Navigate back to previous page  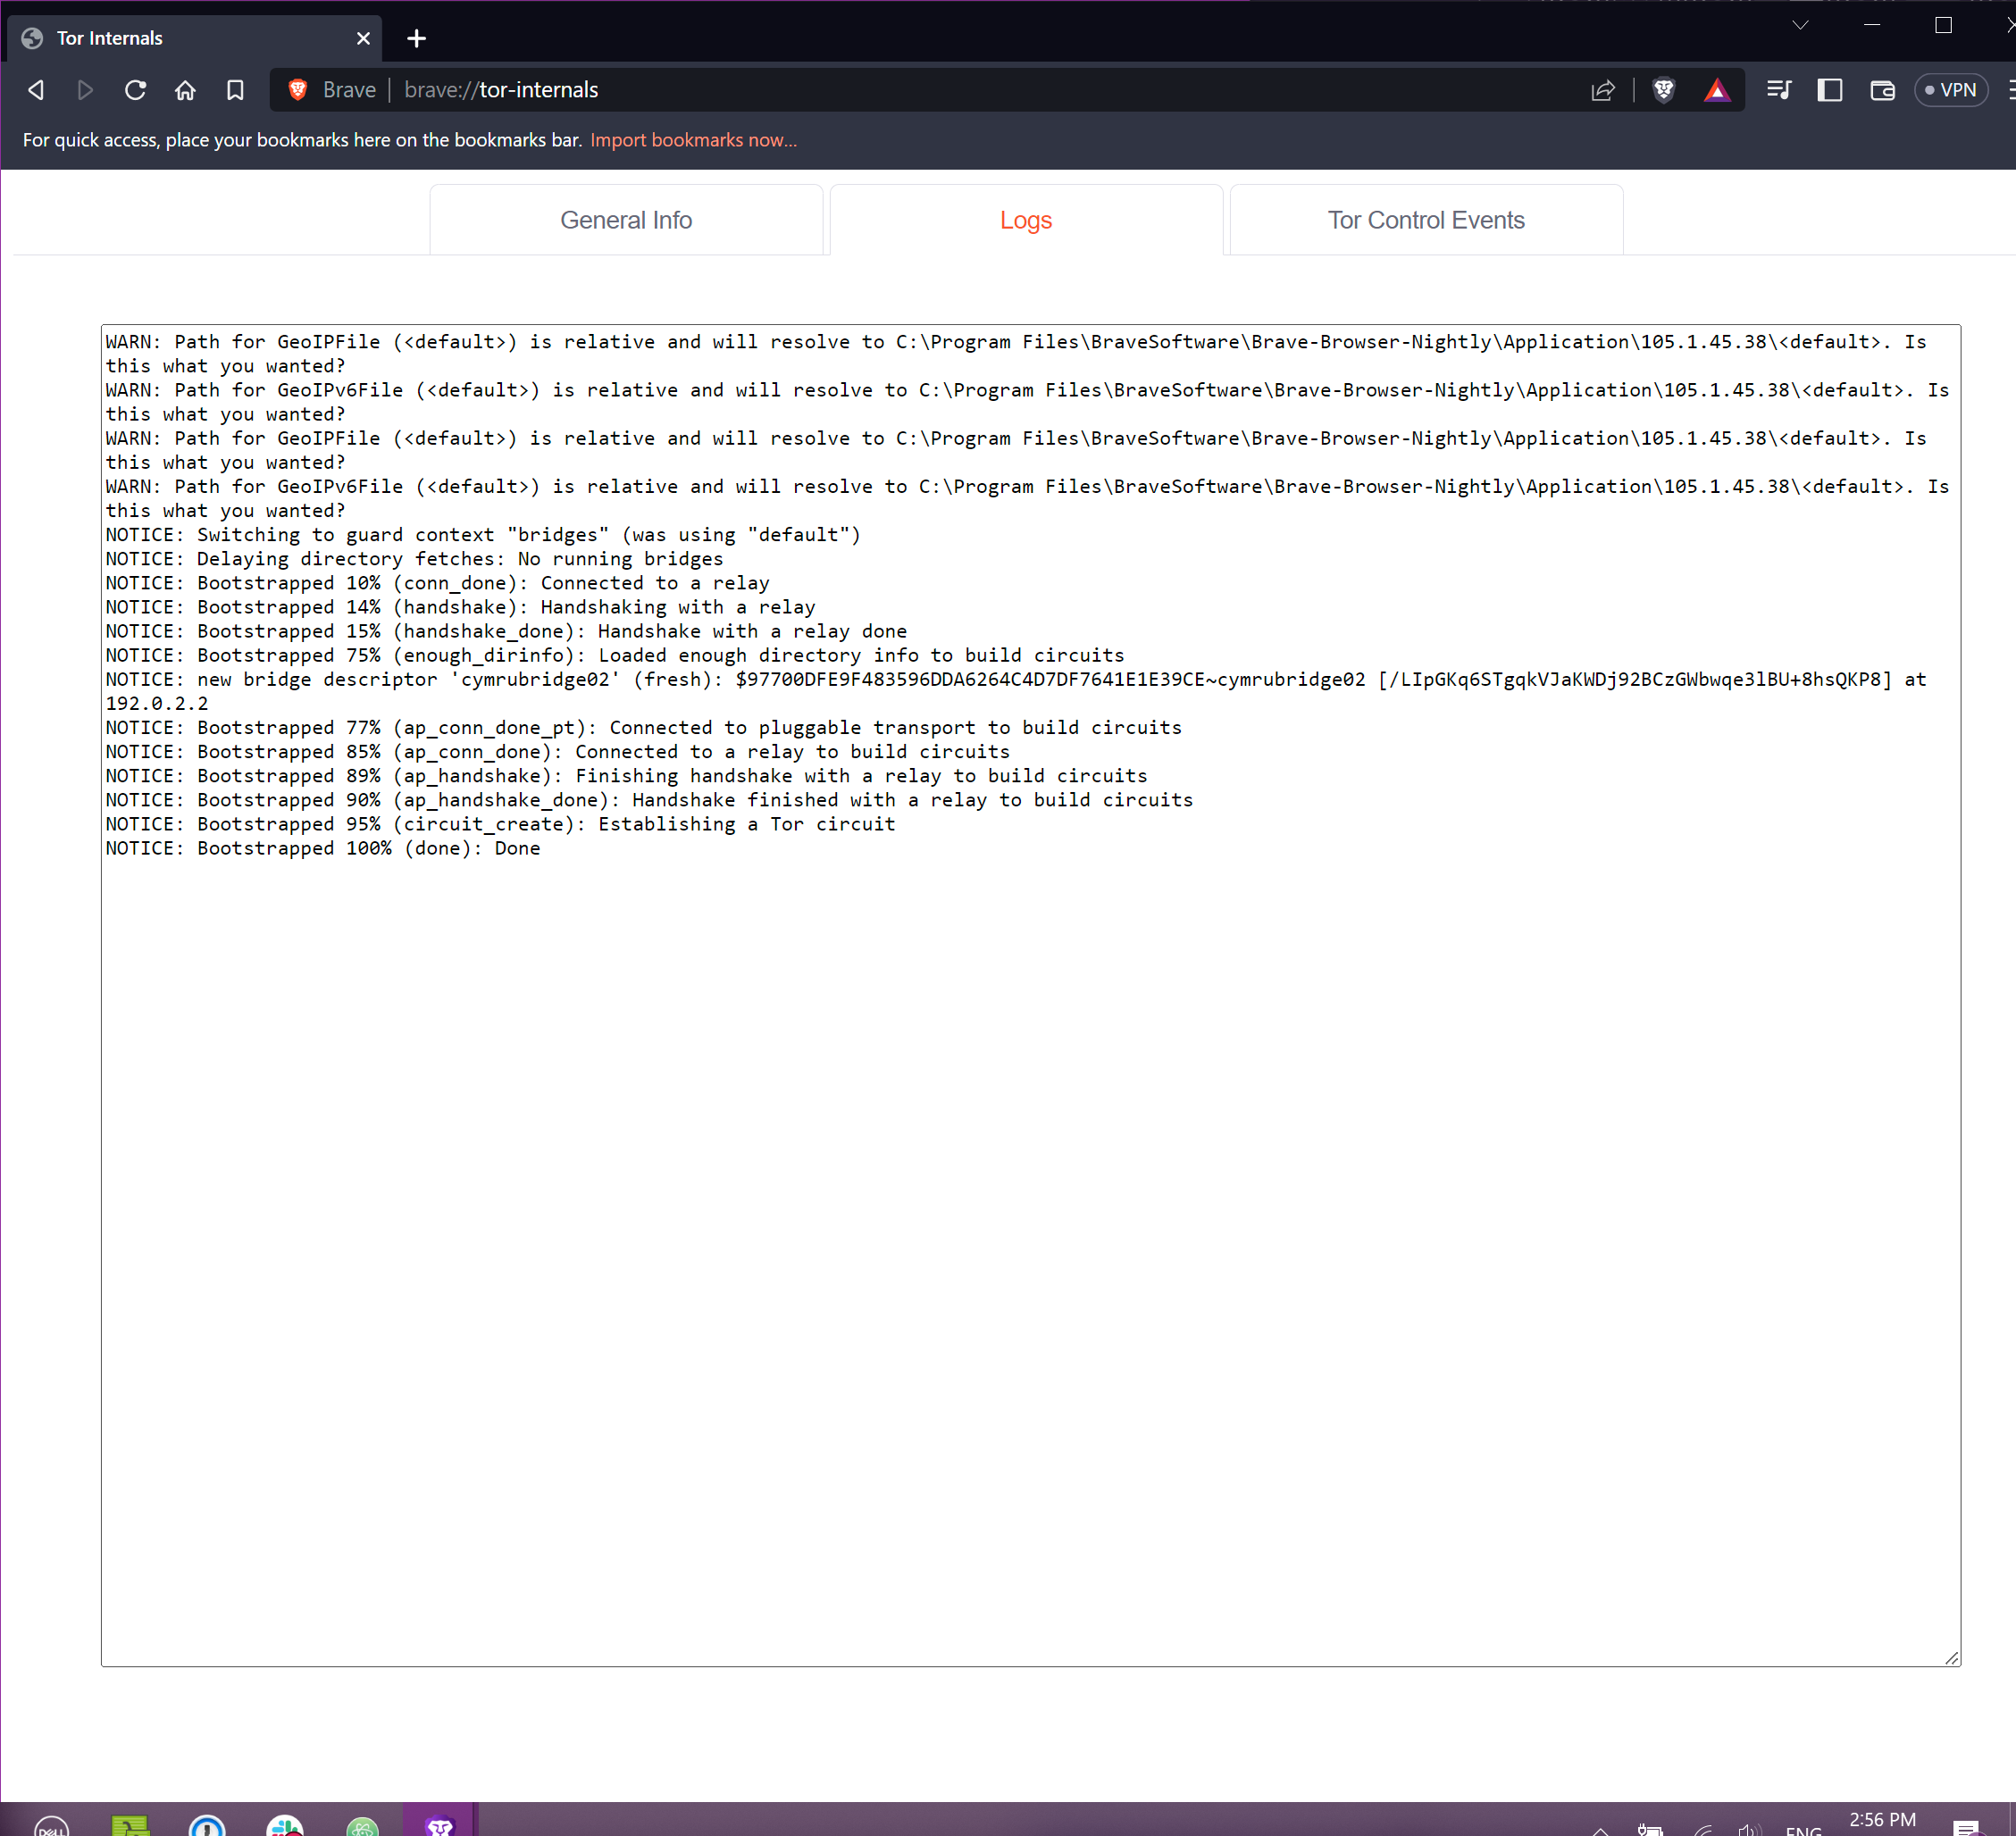pos(35,90)
